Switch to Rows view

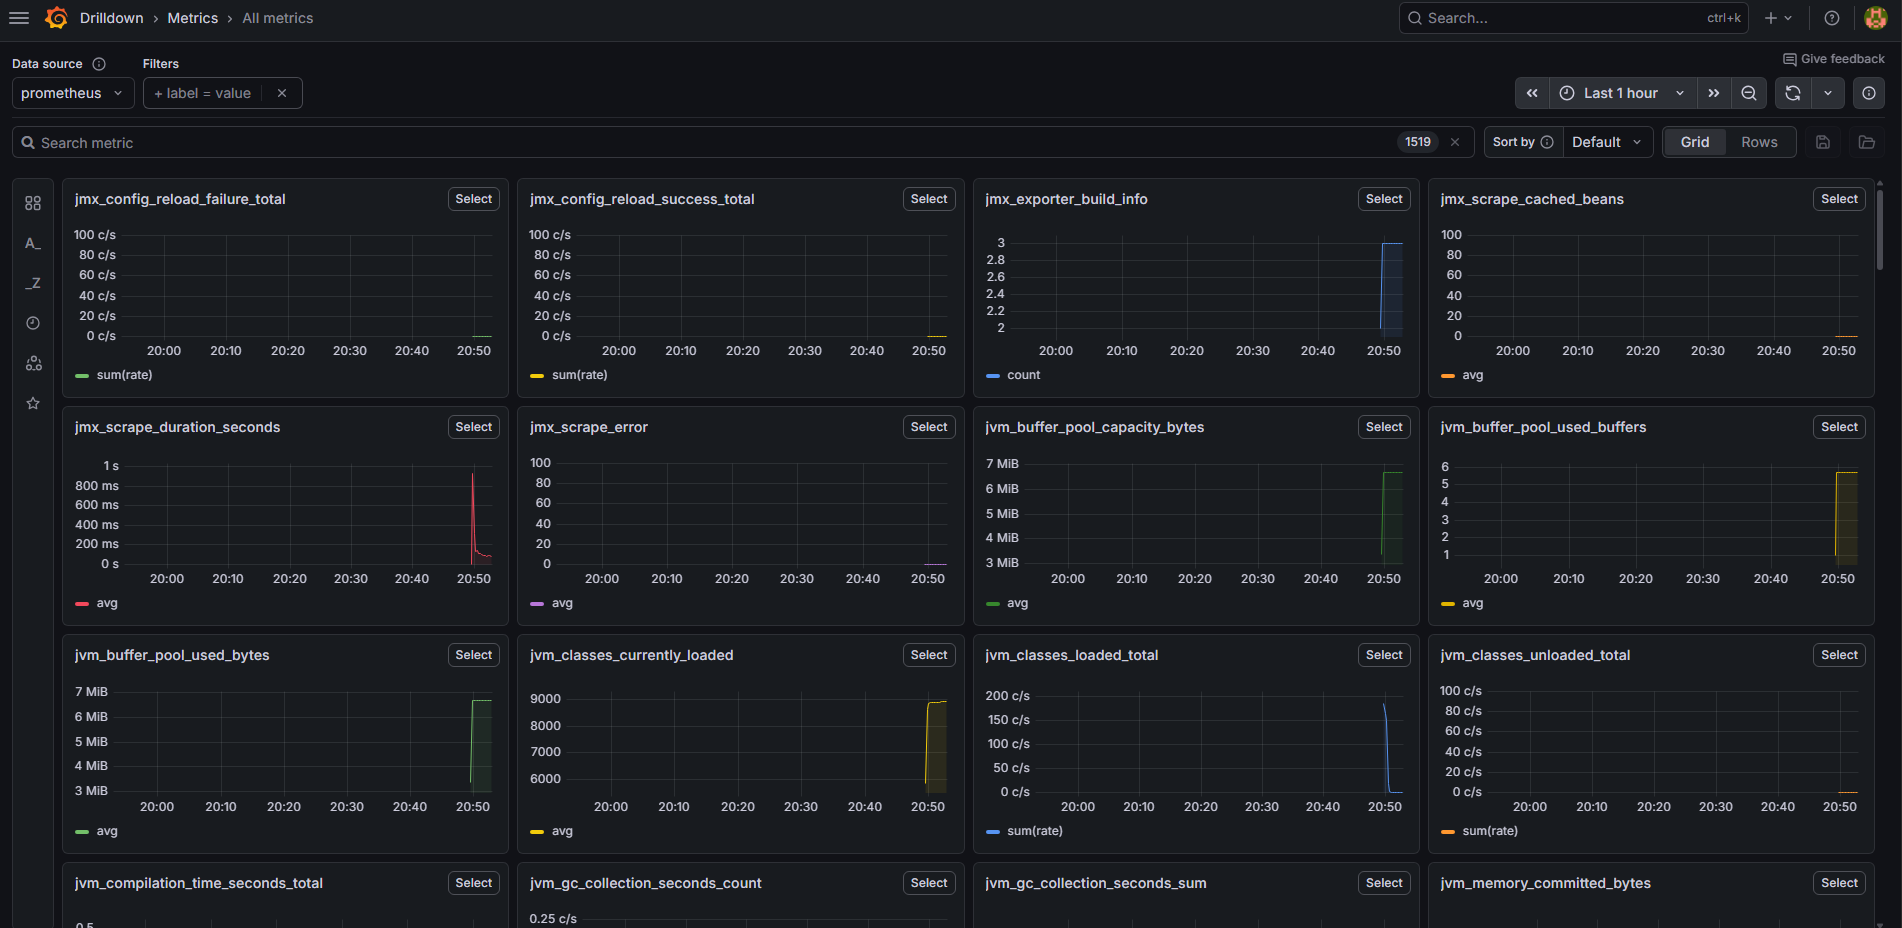pos(1759,142)
